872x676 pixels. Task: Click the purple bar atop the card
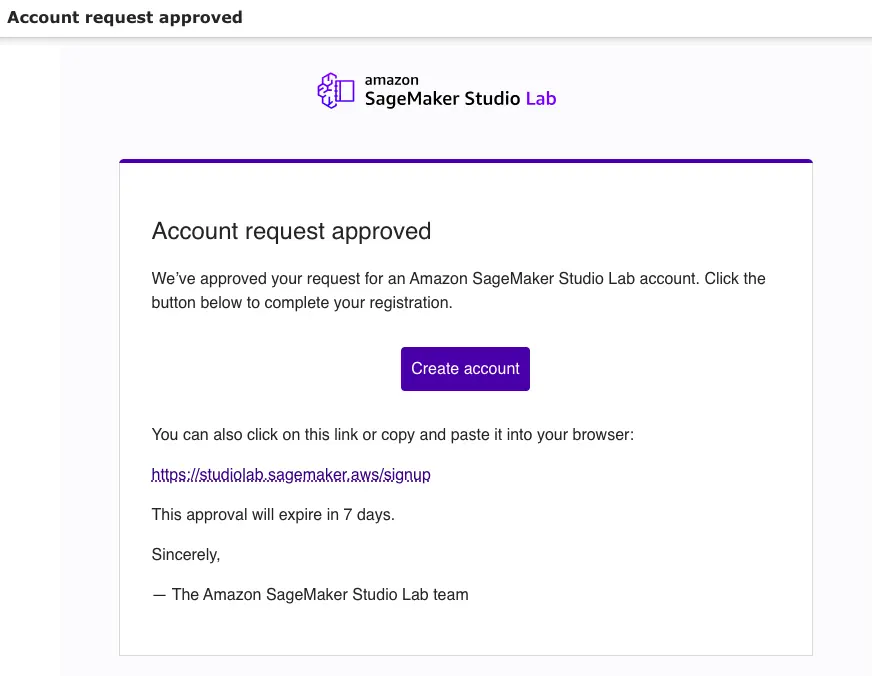tap(465, 161)
